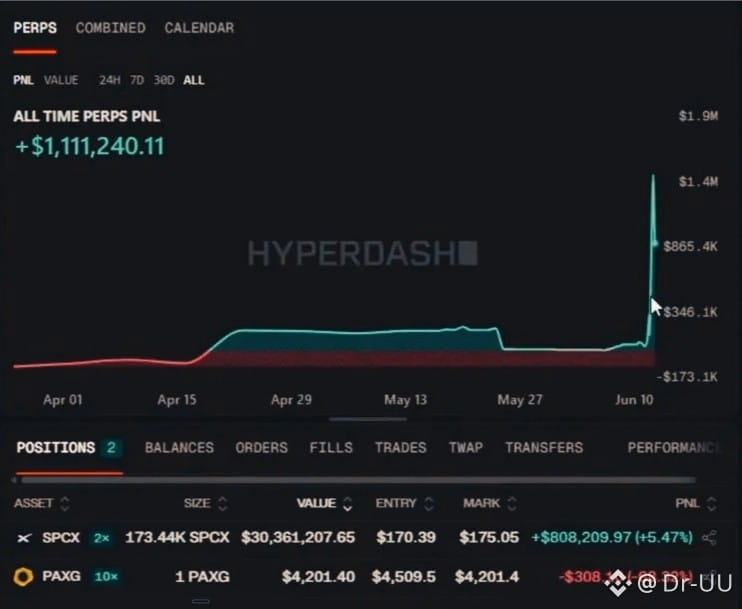Screen dimensions: 742x609
Task: Click the SPCX 2x leverage badge
Action: (102, 538)
